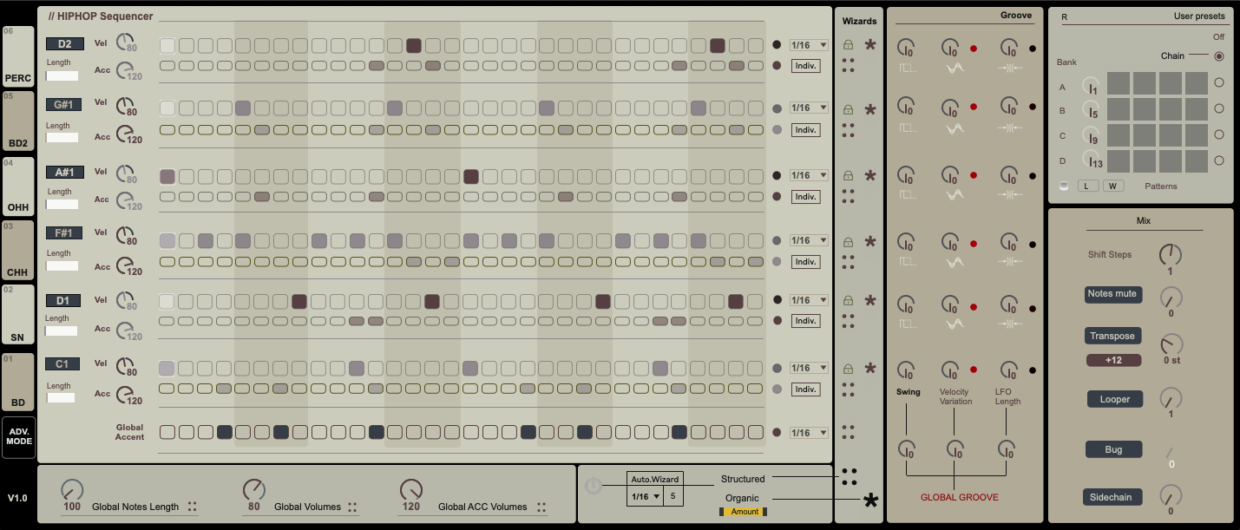Screen dimensions: 1240x530
Task: Click the asterisk wizard for D1 row
Action: point(870,300)
